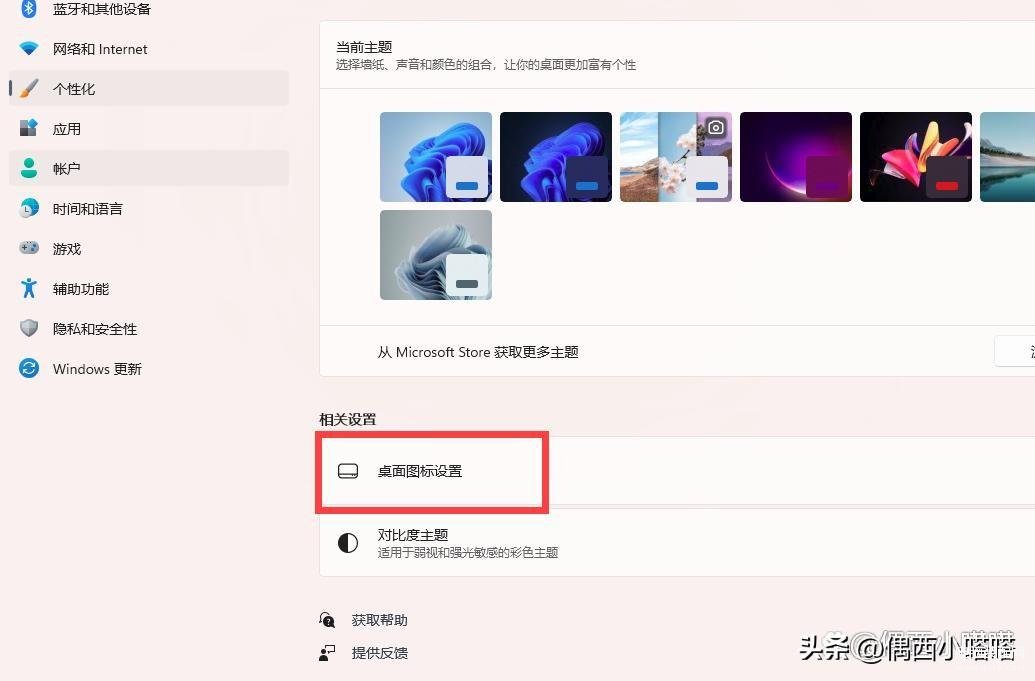The image size is (1035, 681).
Task: Select the network Wi-Fi icon
Action: [x=28, y=48]
